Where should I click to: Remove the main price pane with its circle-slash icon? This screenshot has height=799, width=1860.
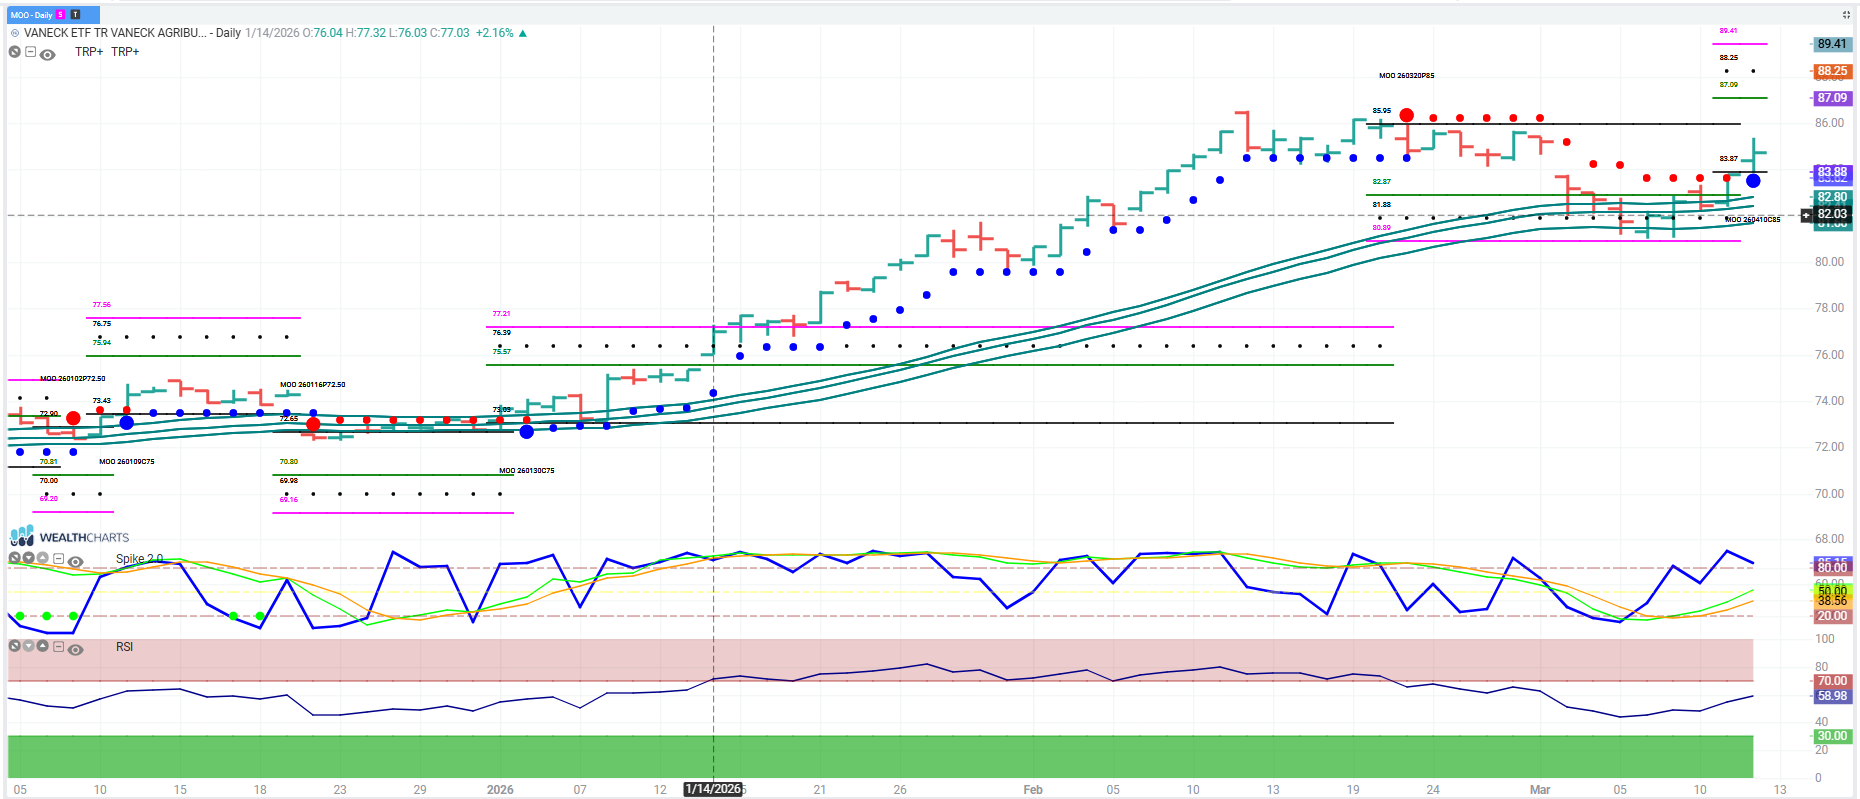pos(15,52)
